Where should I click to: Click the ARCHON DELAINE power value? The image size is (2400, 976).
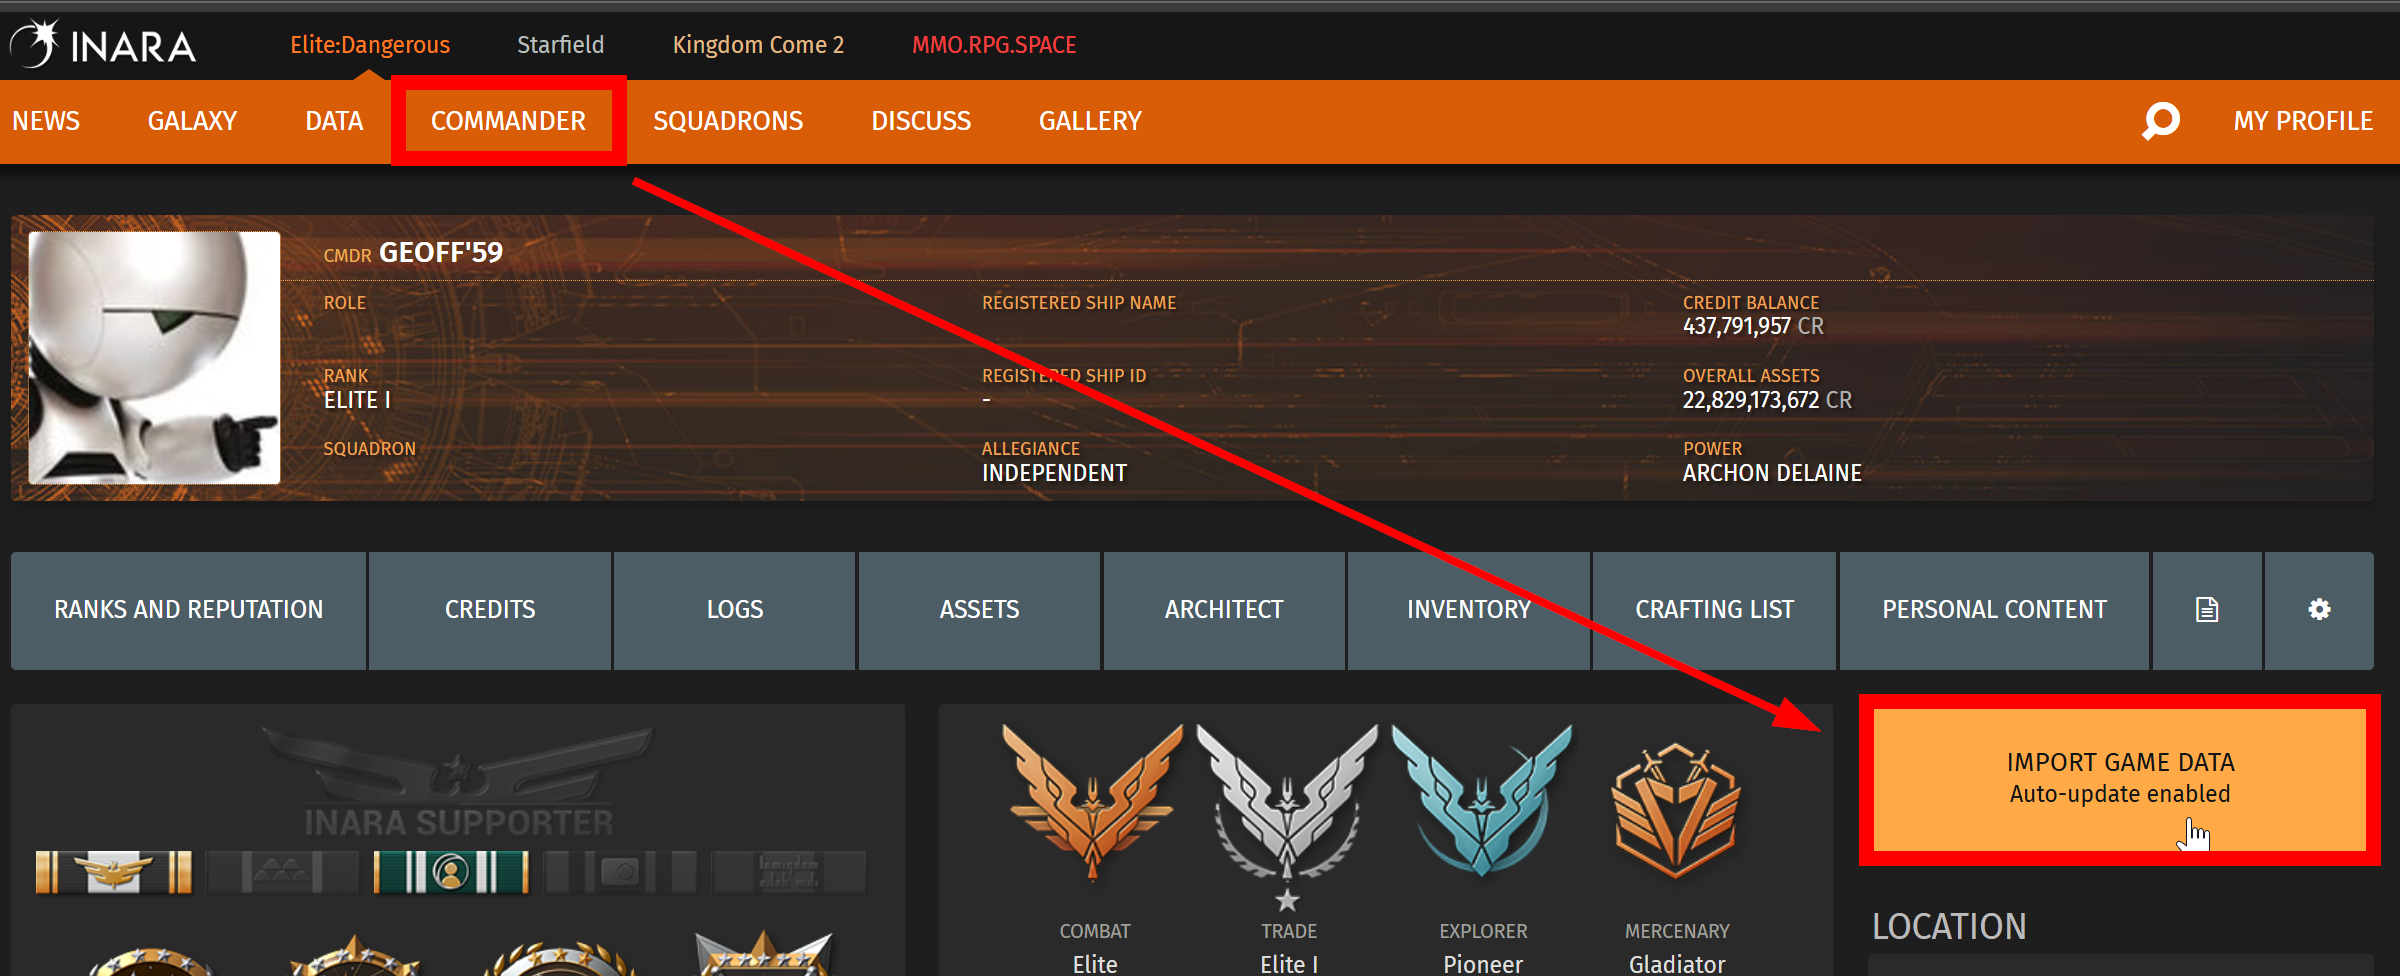(1772, 473)
